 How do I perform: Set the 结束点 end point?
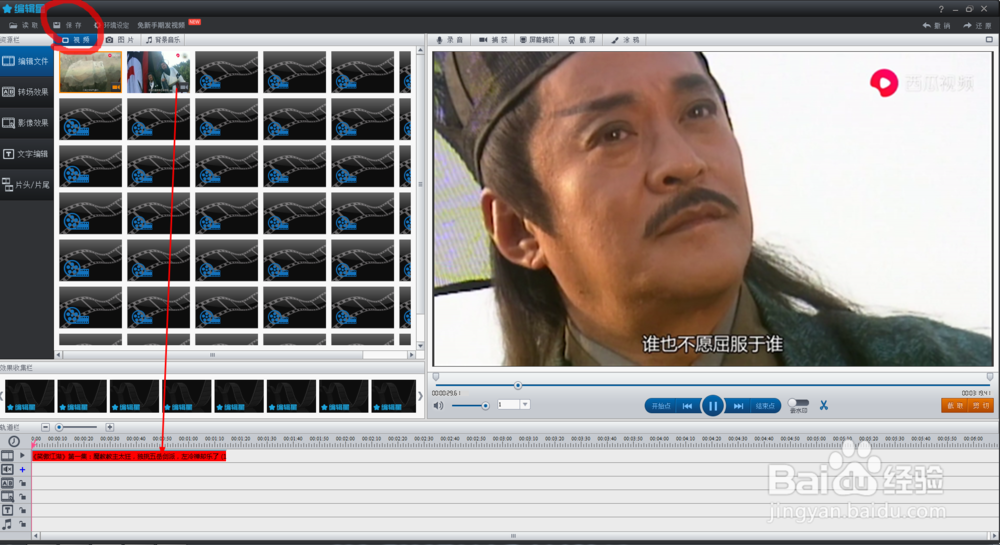pos(765,406)
